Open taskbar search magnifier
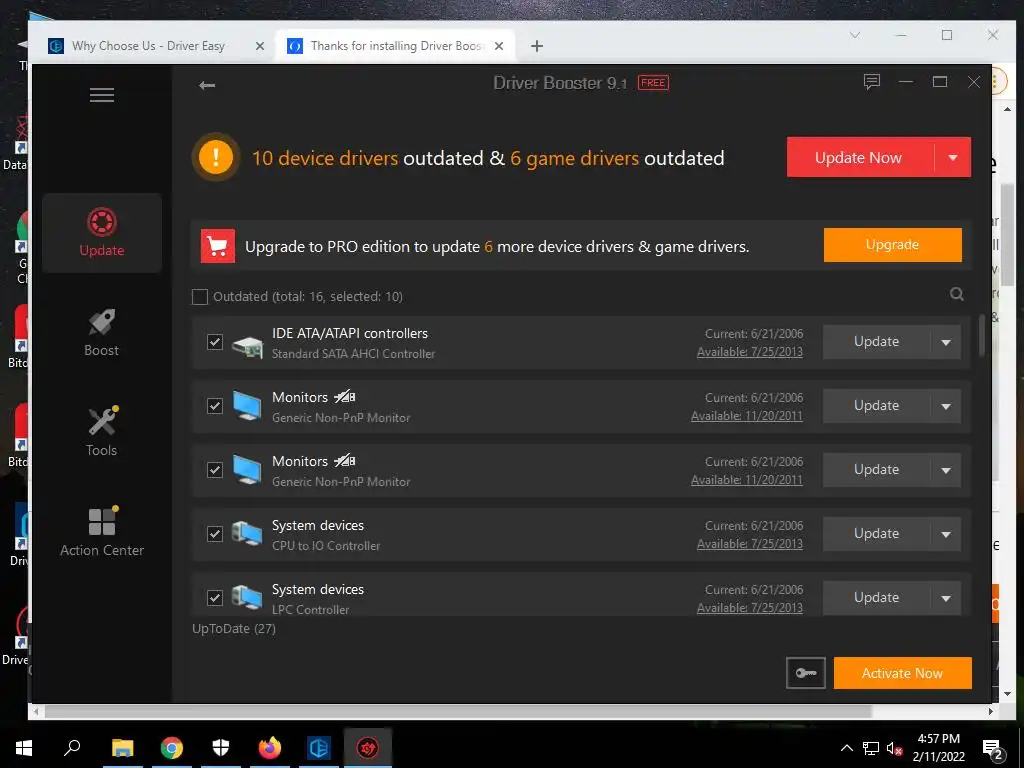Screen dimensions: 1024x768 point(72,747)
